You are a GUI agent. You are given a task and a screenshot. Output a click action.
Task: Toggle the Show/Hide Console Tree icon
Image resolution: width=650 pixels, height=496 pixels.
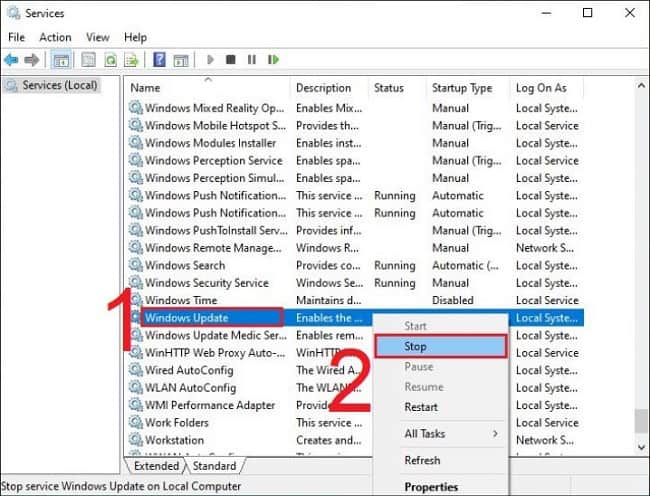pyautogui.click(x=62, y=60)
